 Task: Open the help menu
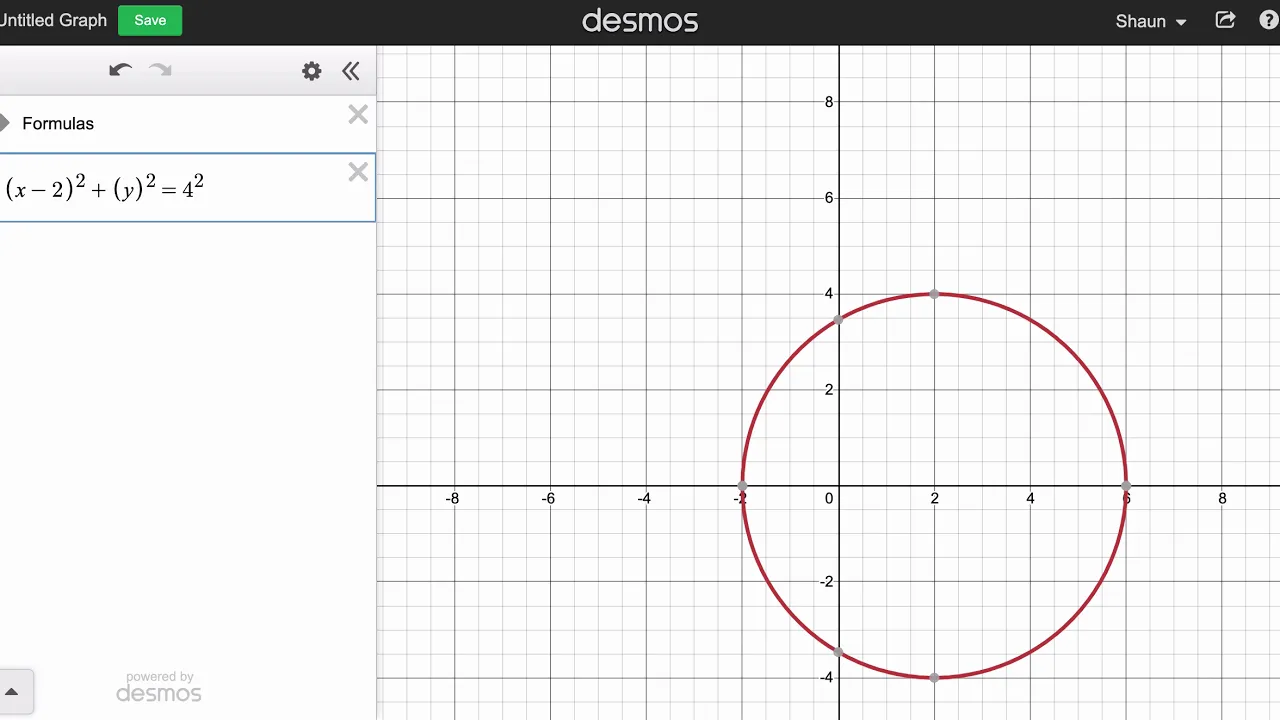click(x=1268, y=20)
